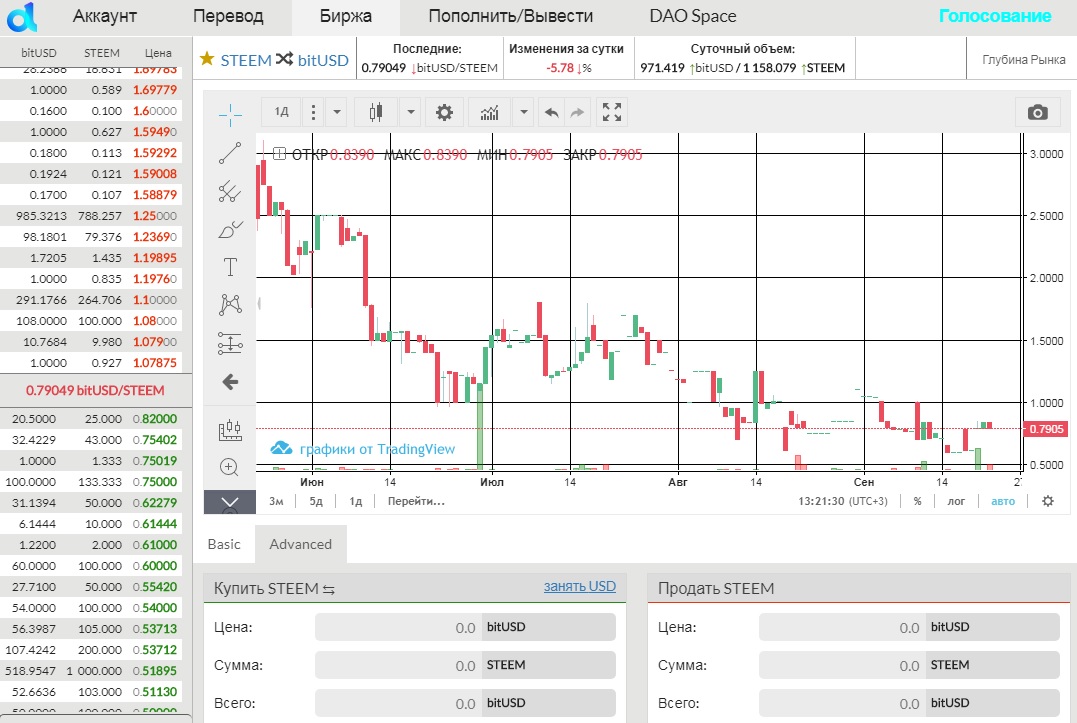Expand the chart style dropdown arrow
This screenshot has width=1077, height=723.
tap(410, 112)
